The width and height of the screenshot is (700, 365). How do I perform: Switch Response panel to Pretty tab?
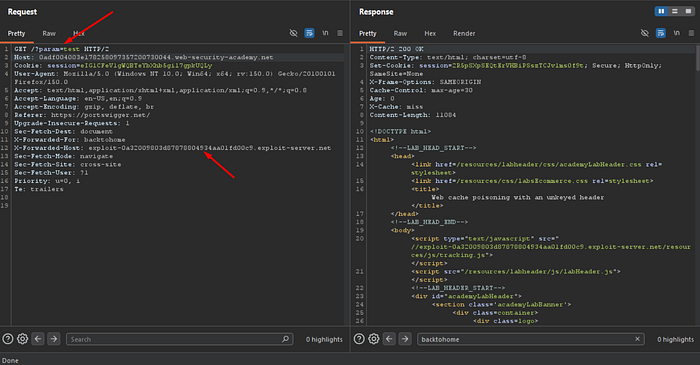tap(368, 33)
